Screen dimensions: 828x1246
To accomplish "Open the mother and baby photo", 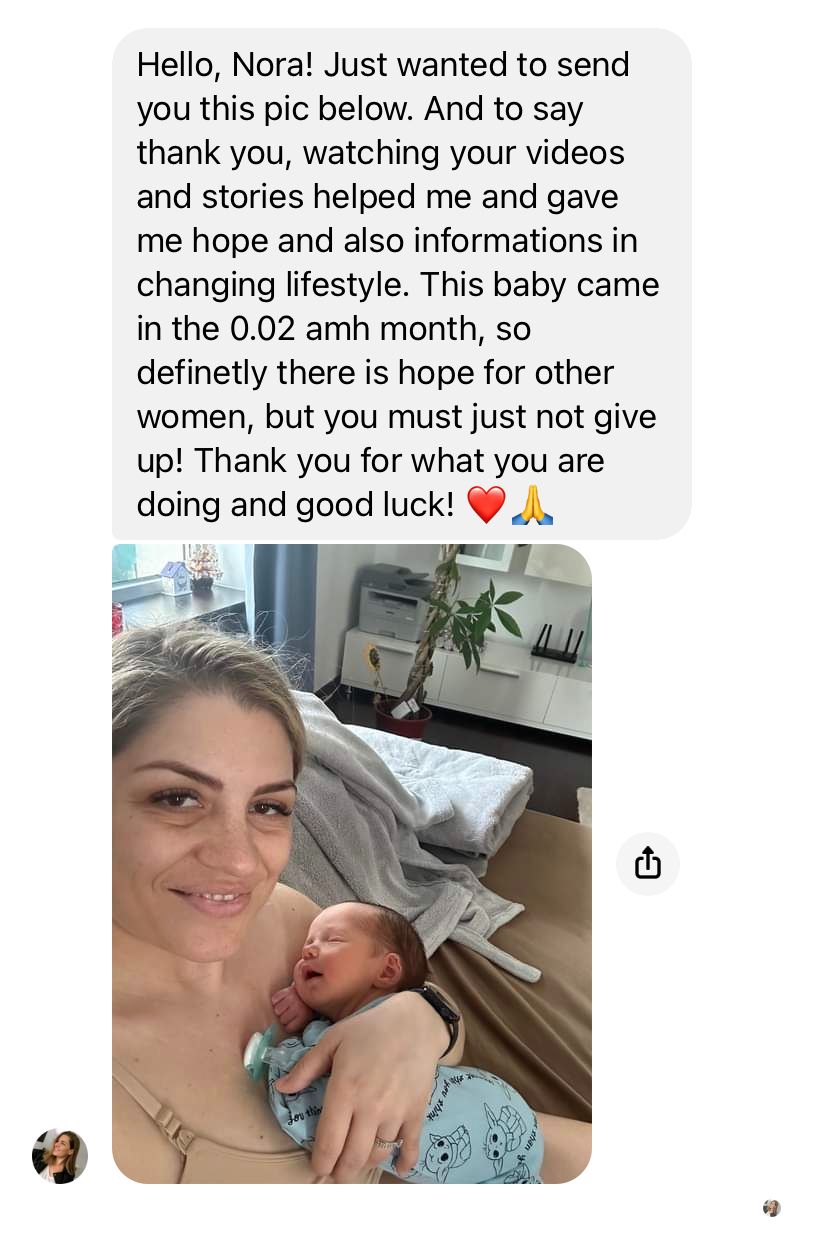I will click(x=352, y=864).
